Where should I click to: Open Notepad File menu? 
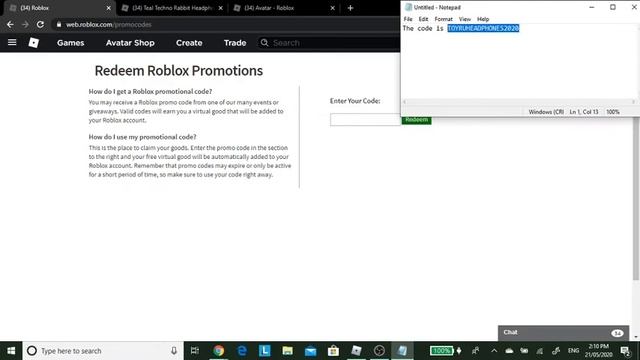click(408, 19)
